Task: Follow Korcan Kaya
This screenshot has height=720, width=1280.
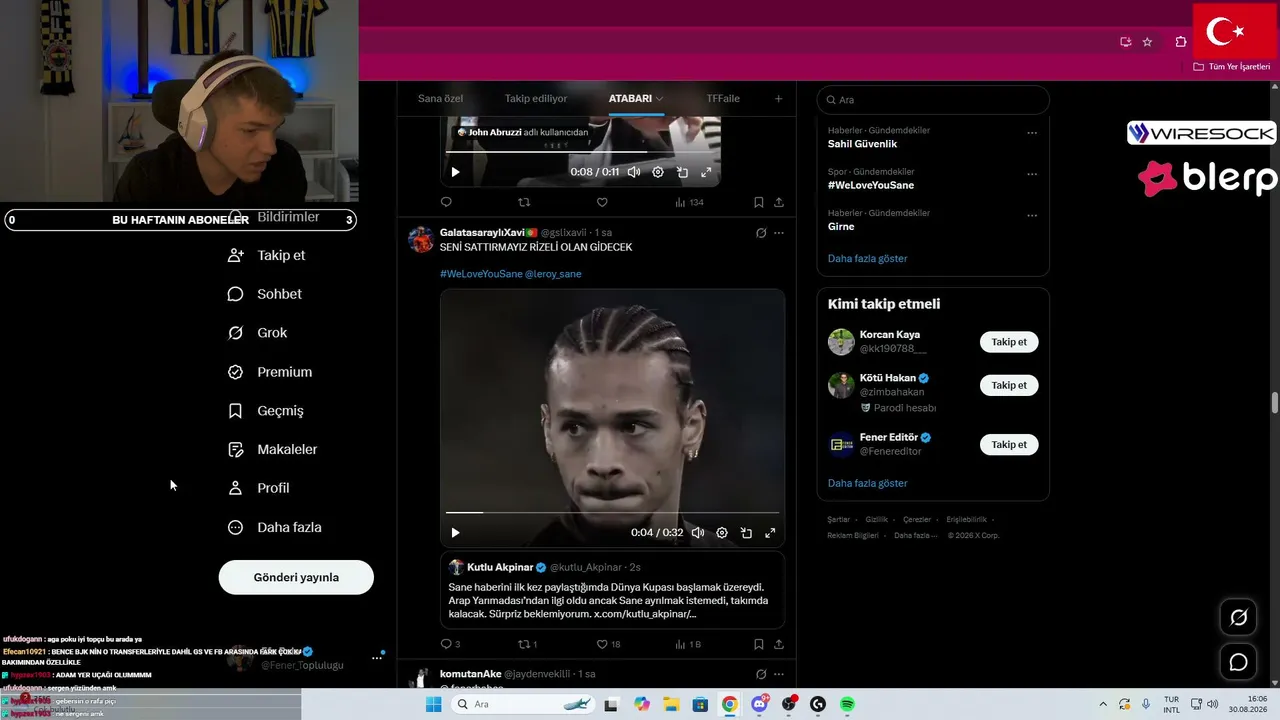Action: point(1009,342)
